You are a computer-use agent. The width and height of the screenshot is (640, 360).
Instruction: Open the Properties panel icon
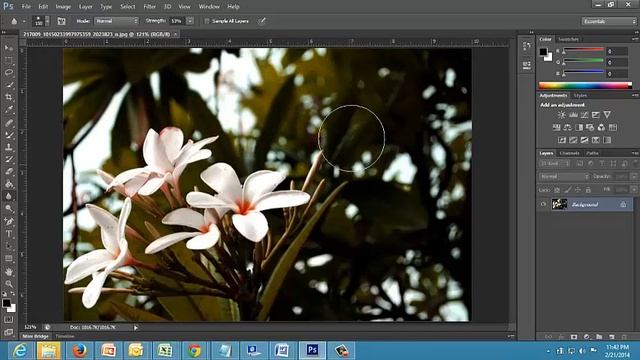[x=527, y=65]
